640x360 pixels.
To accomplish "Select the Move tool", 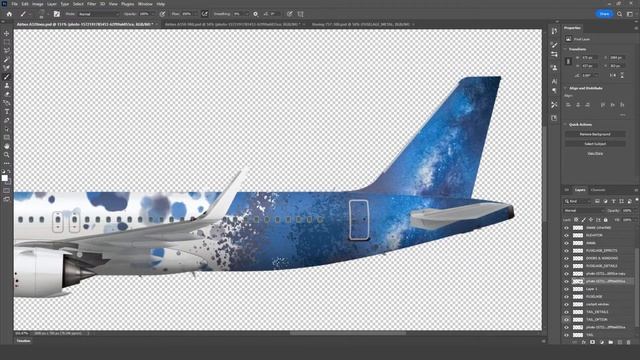I will [x=7, y=33].
